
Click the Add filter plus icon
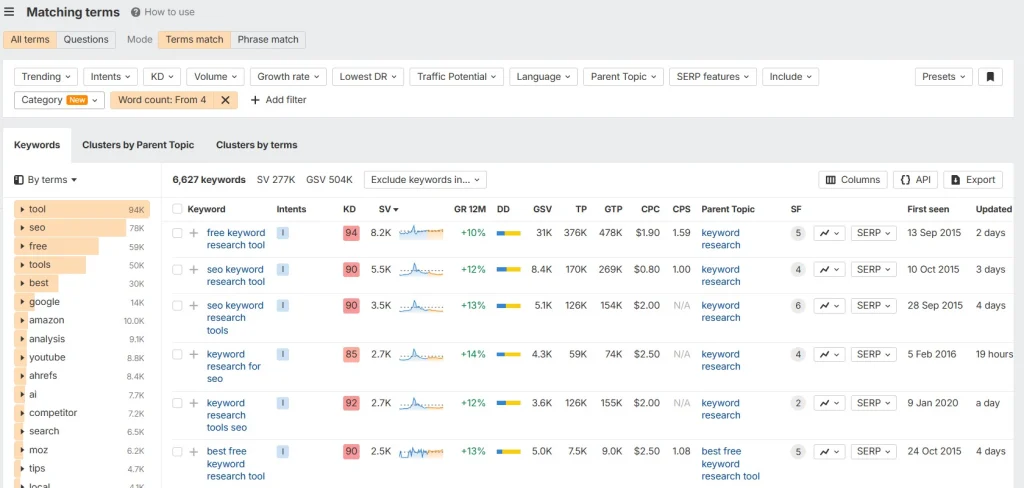[255, 100]
